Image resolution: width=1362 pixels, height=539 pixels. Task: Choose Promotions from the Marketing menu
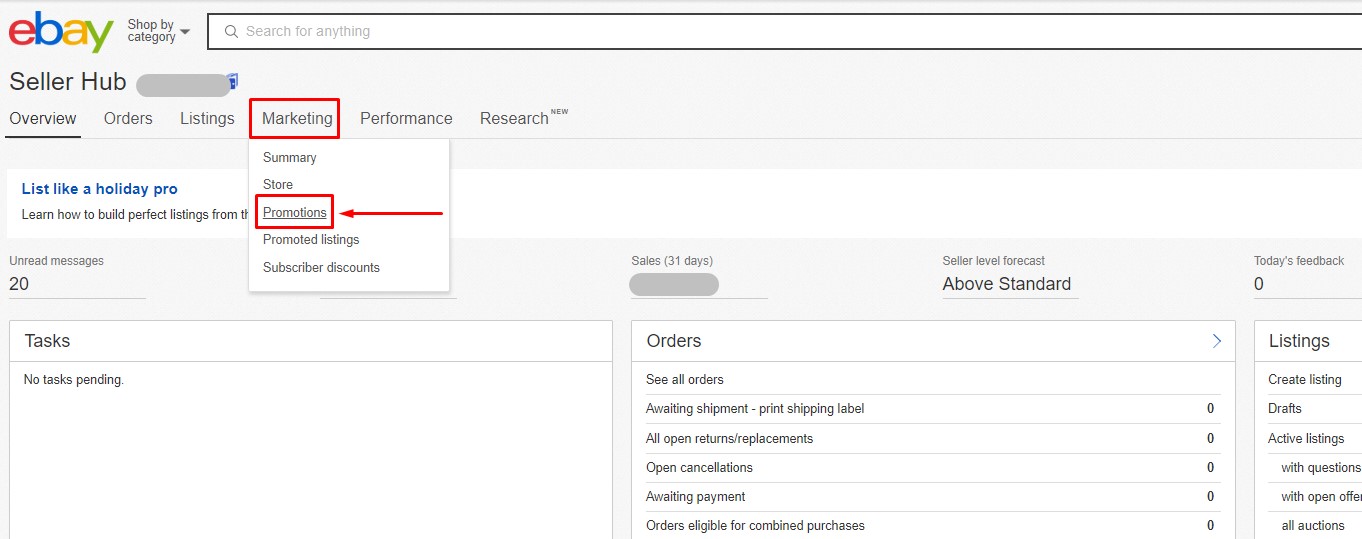(x=294, y=212)
